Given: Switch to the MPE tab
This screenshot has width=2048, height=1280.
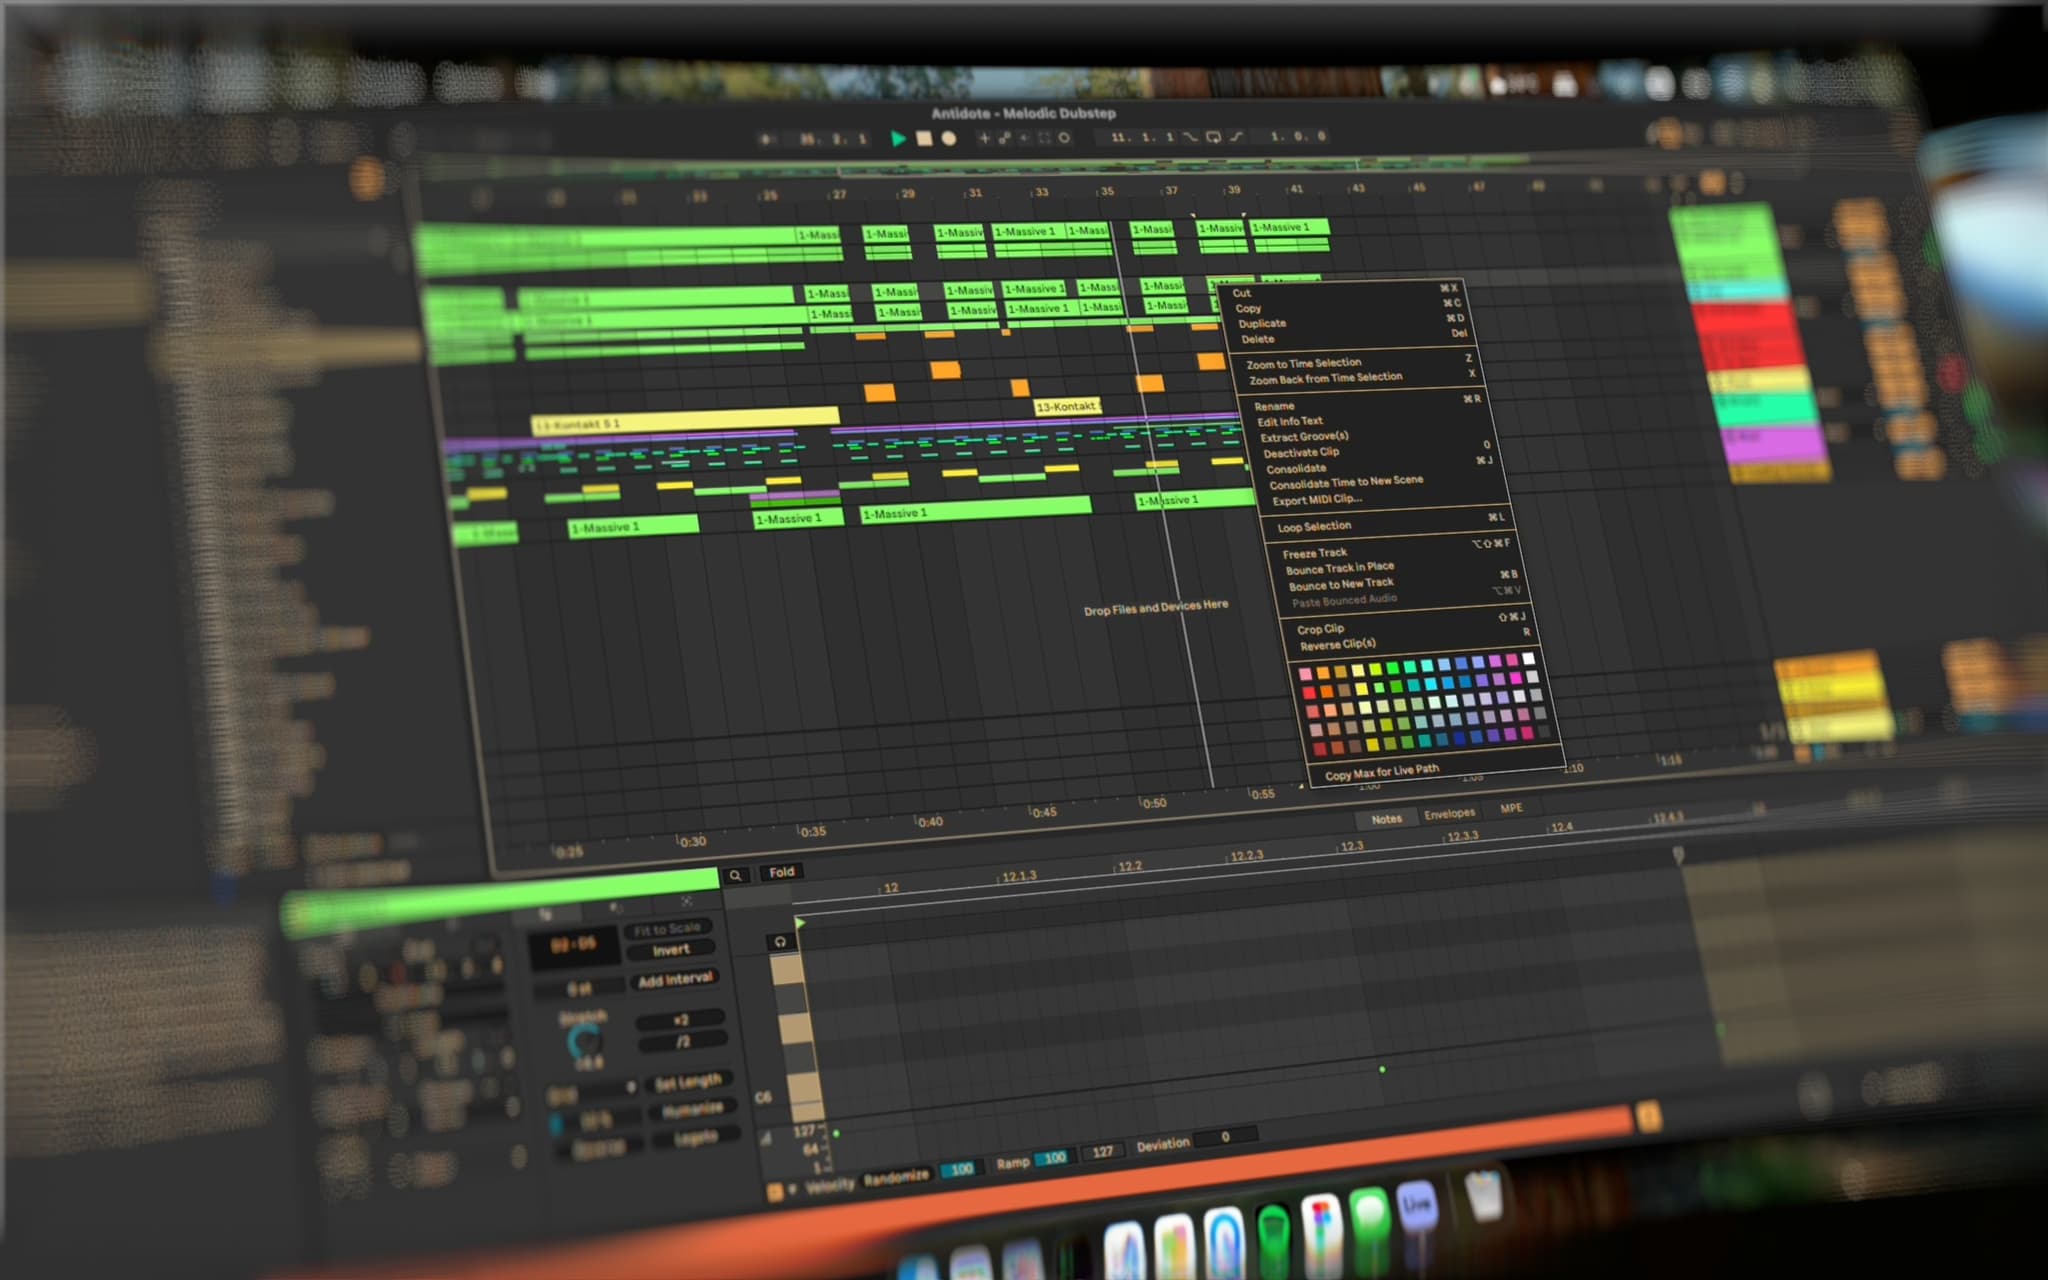Looking at the screenshot, I should pos(1511,808).
